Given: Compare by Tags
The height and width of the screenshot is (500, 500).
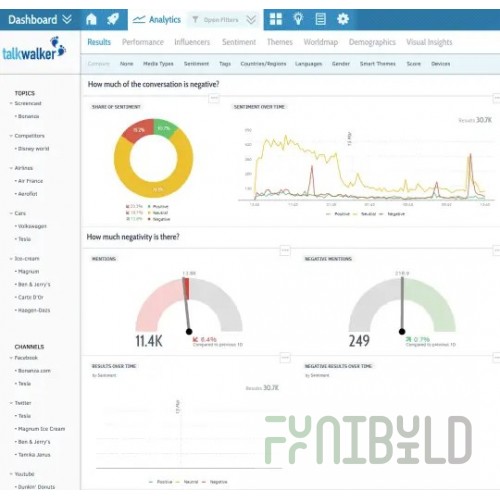Looking at the screenshot, I should pyautogui.click(x=225, y=64).
